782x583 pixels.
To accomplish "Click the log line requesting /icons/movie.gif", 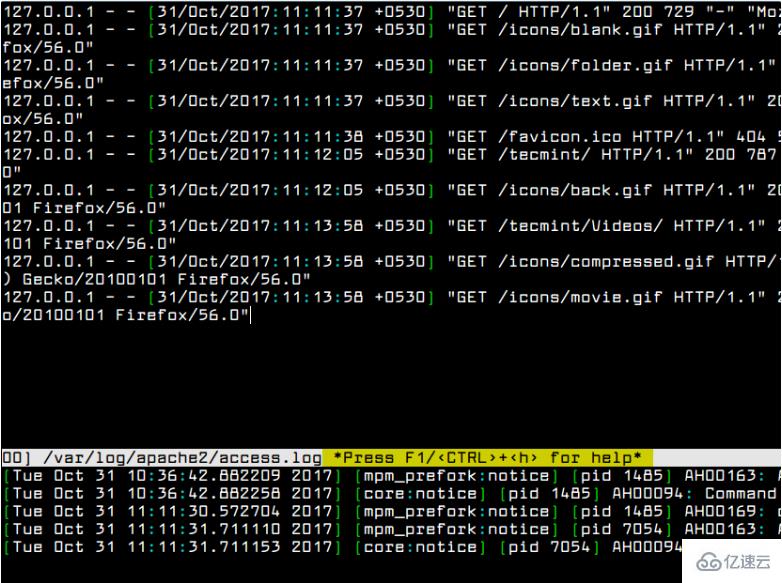I will 391,297.
